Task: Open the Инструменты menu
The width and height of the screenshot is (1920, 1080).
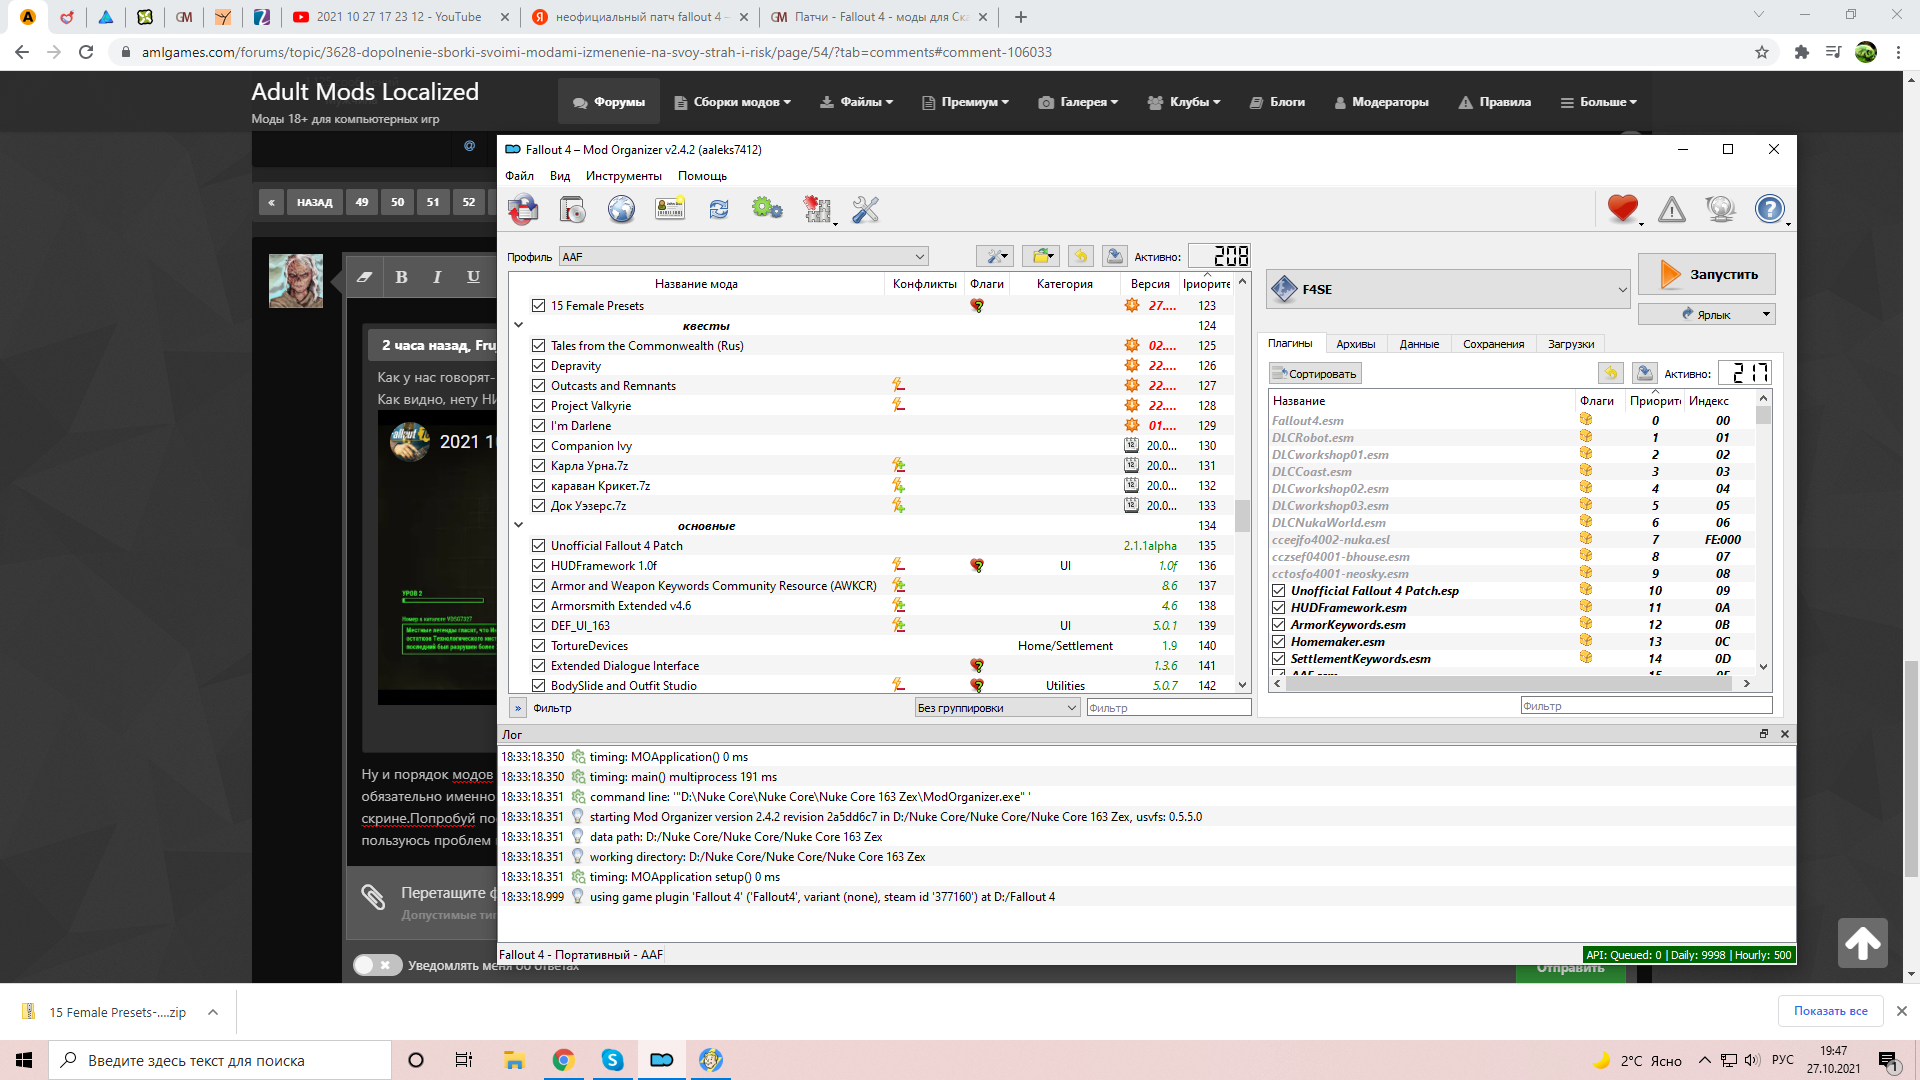Action: click(623, 176)
